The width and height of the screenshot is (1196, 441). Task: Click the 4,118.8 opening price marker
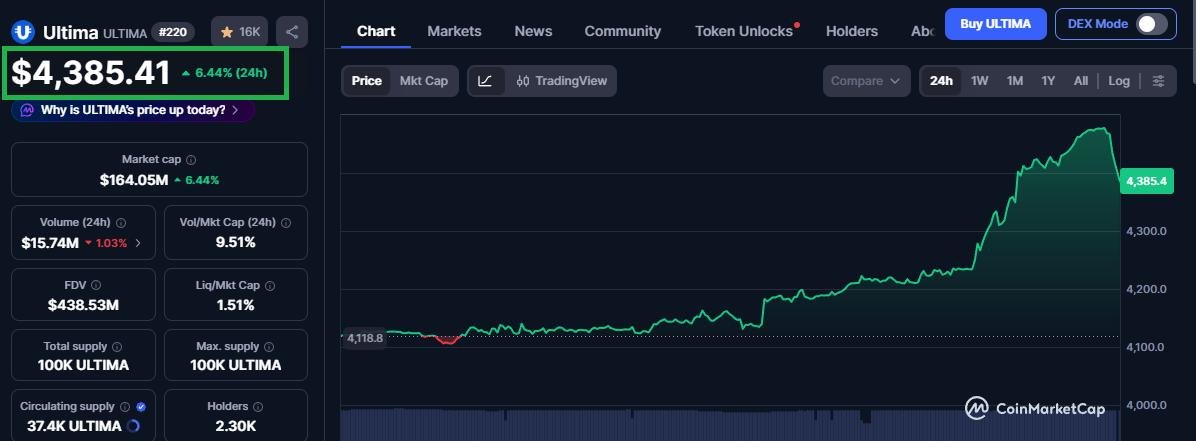[365, 337]
